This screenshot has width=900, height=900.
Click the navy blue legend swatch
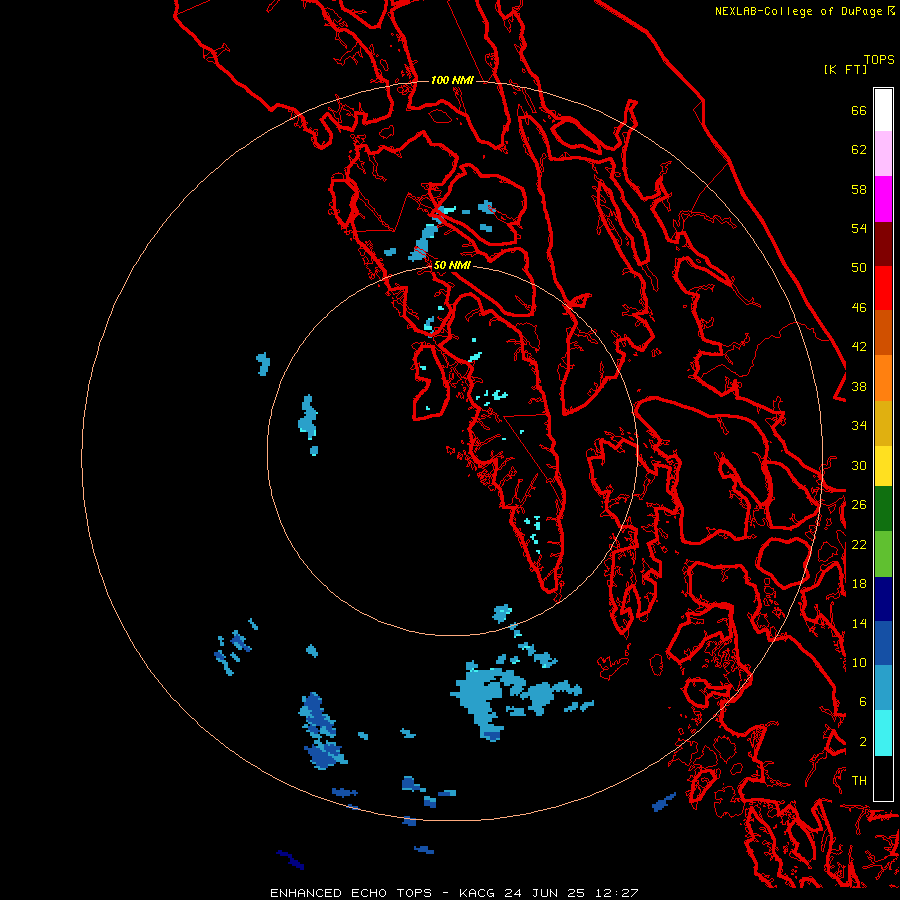(883, 599)
